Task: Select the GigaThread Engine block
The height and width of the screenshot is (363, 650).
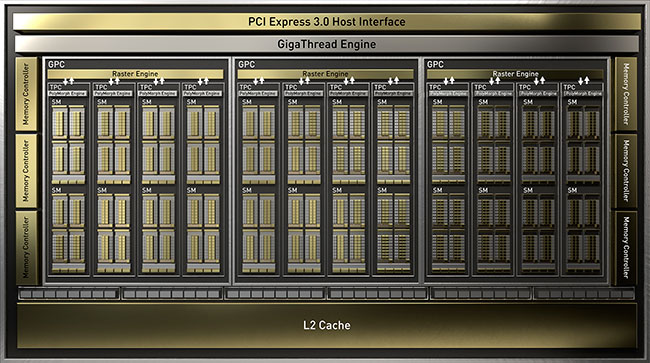Action: (x=327, y=44)
